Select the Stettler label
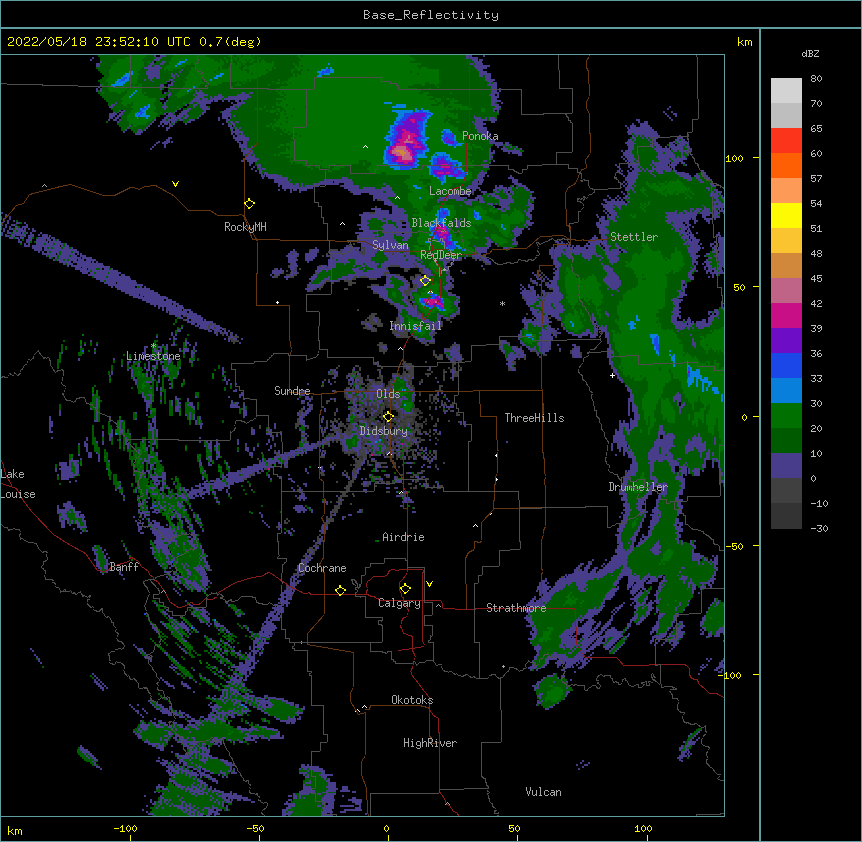 click(x=634, y=237)
